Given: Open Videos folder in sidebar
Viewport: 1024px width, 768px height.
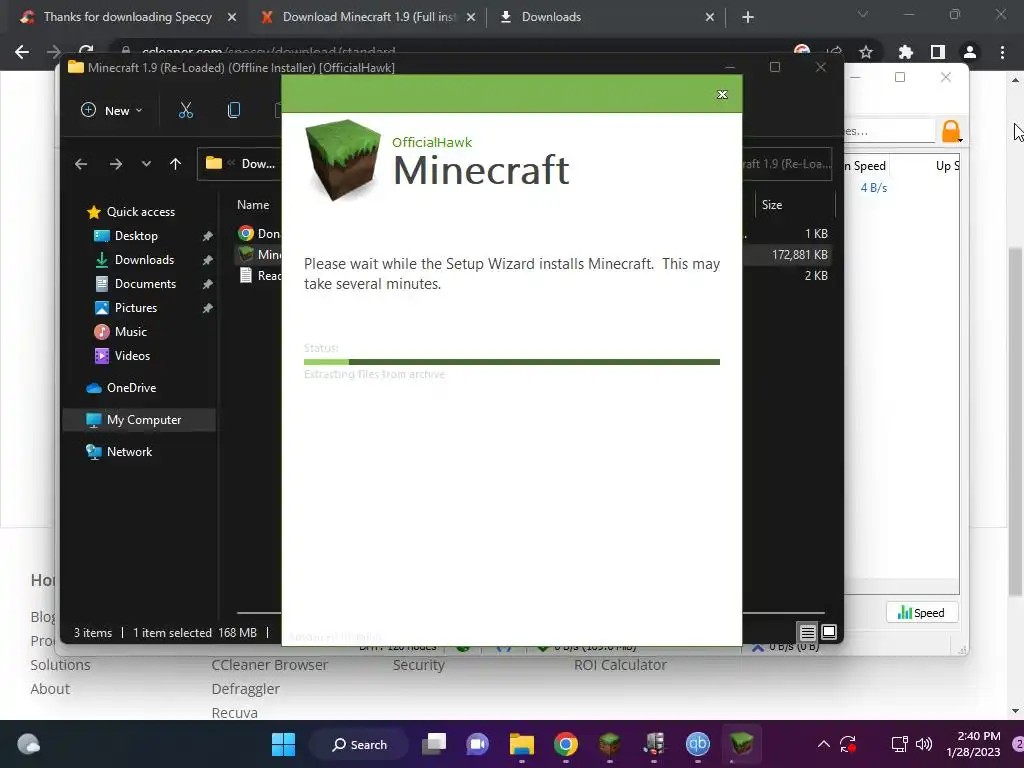Looking at the screenshot, I should (x=132, y=356).
